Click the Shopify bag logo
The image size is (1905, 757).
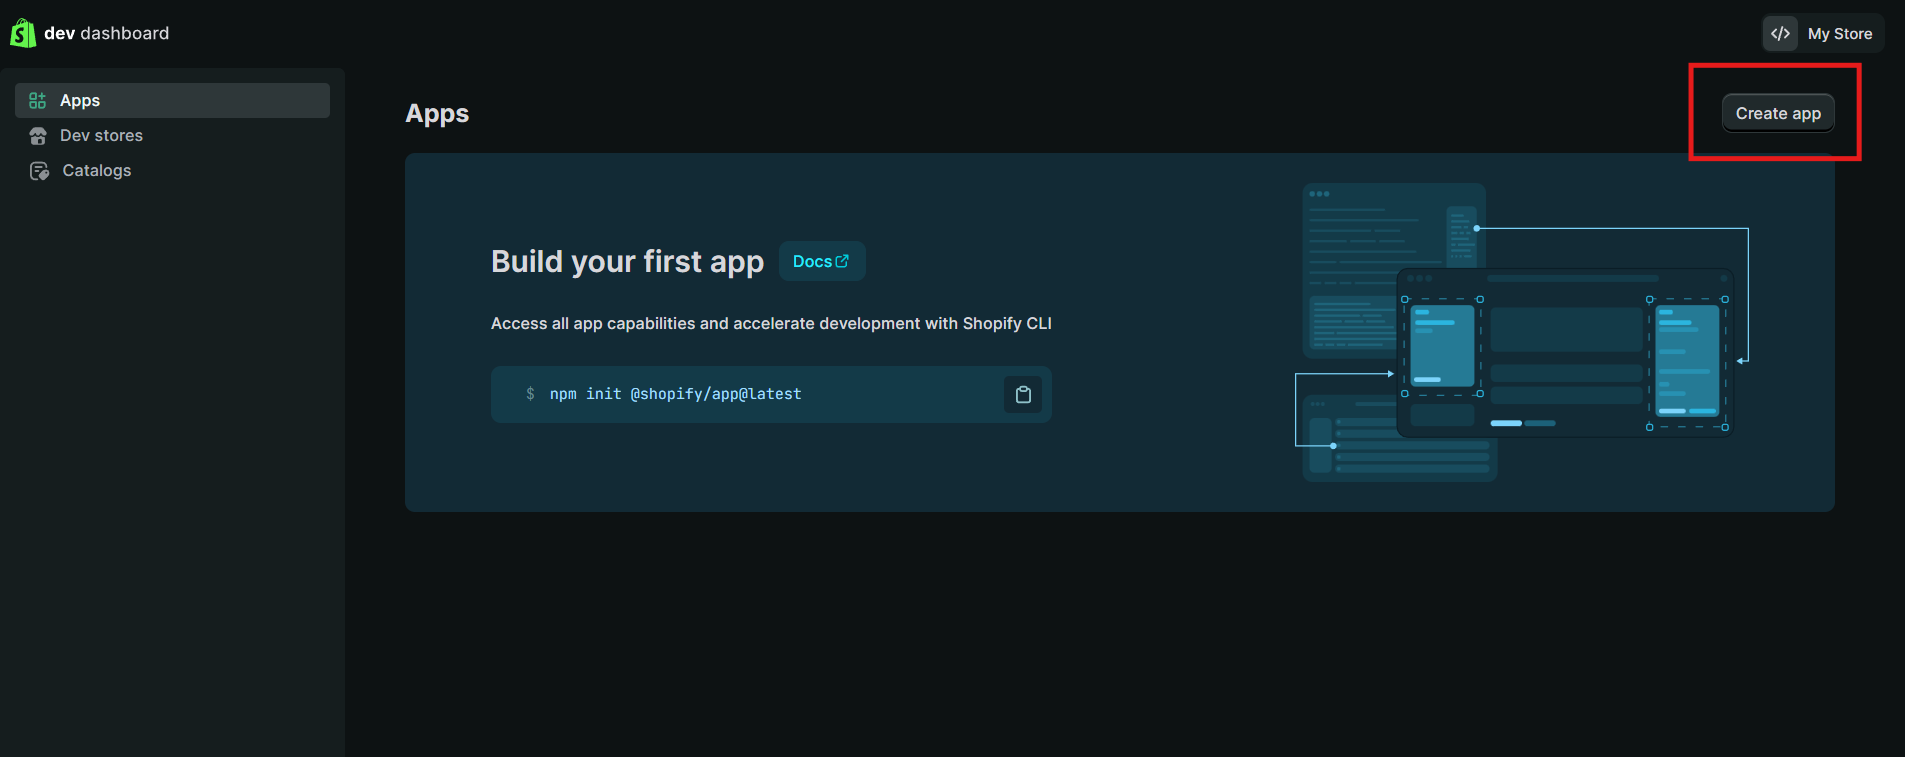pos(23,33)
